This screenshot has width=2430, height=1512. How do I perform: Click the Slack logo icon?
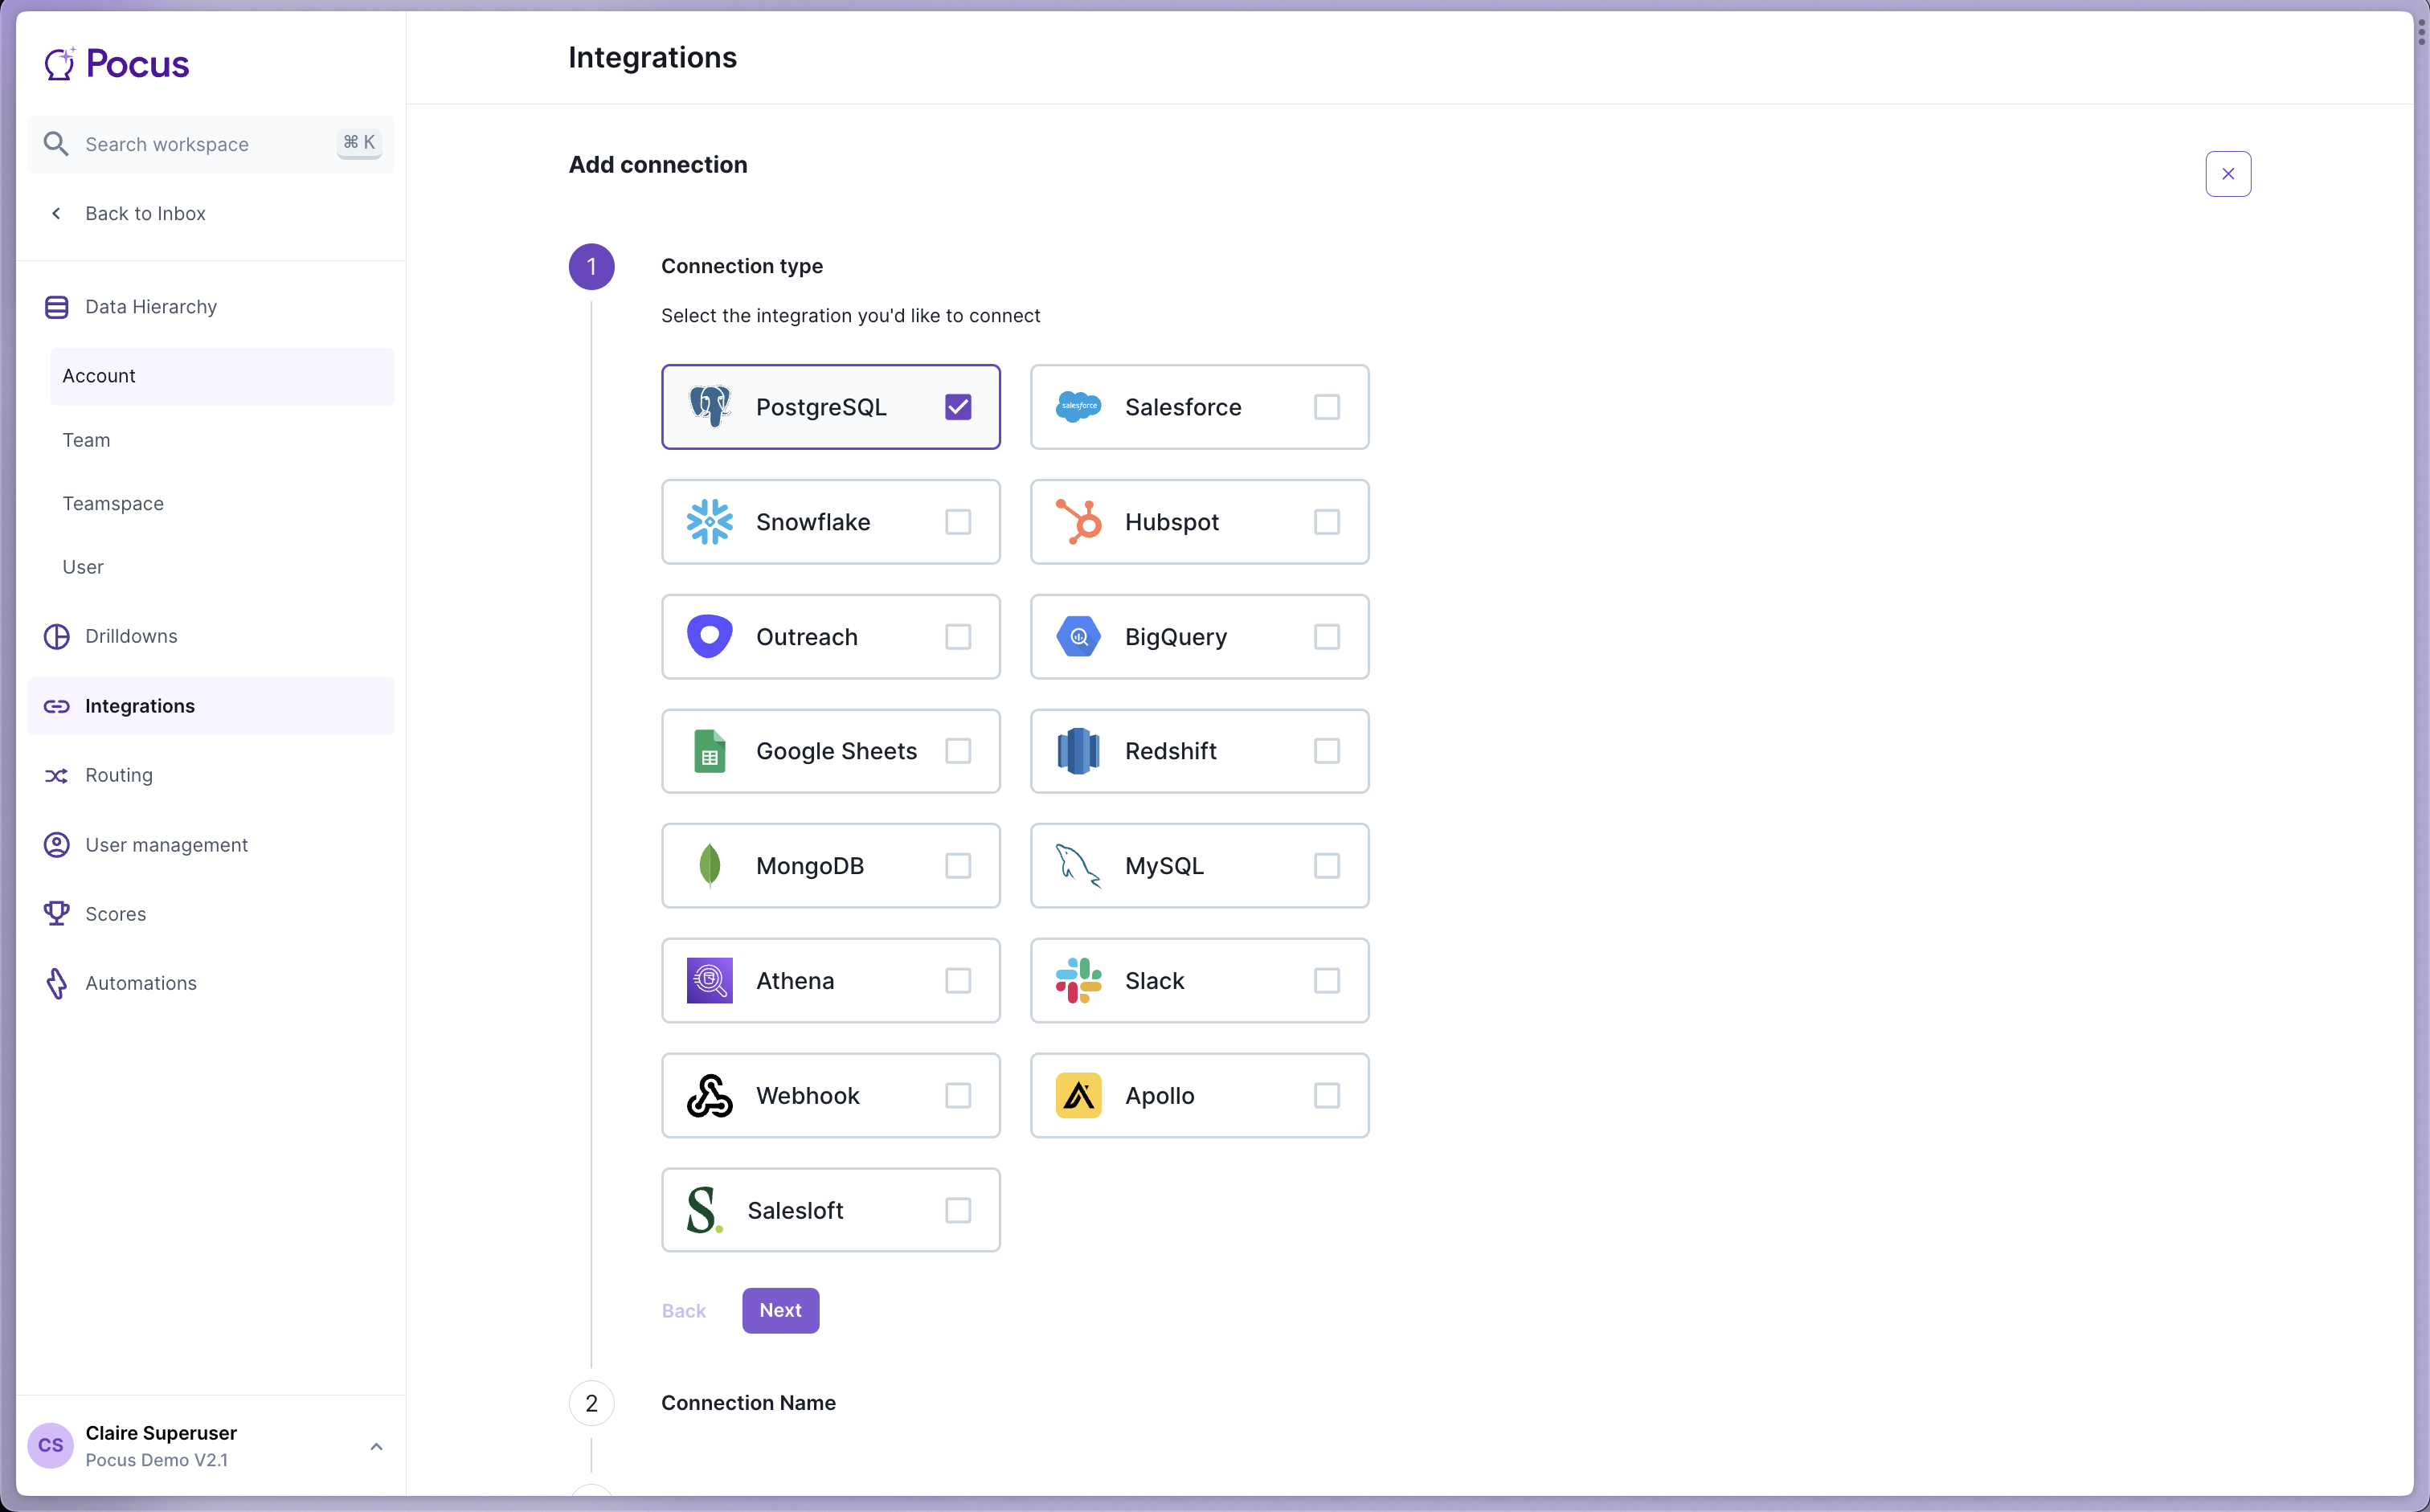[x=1078, y=980]
